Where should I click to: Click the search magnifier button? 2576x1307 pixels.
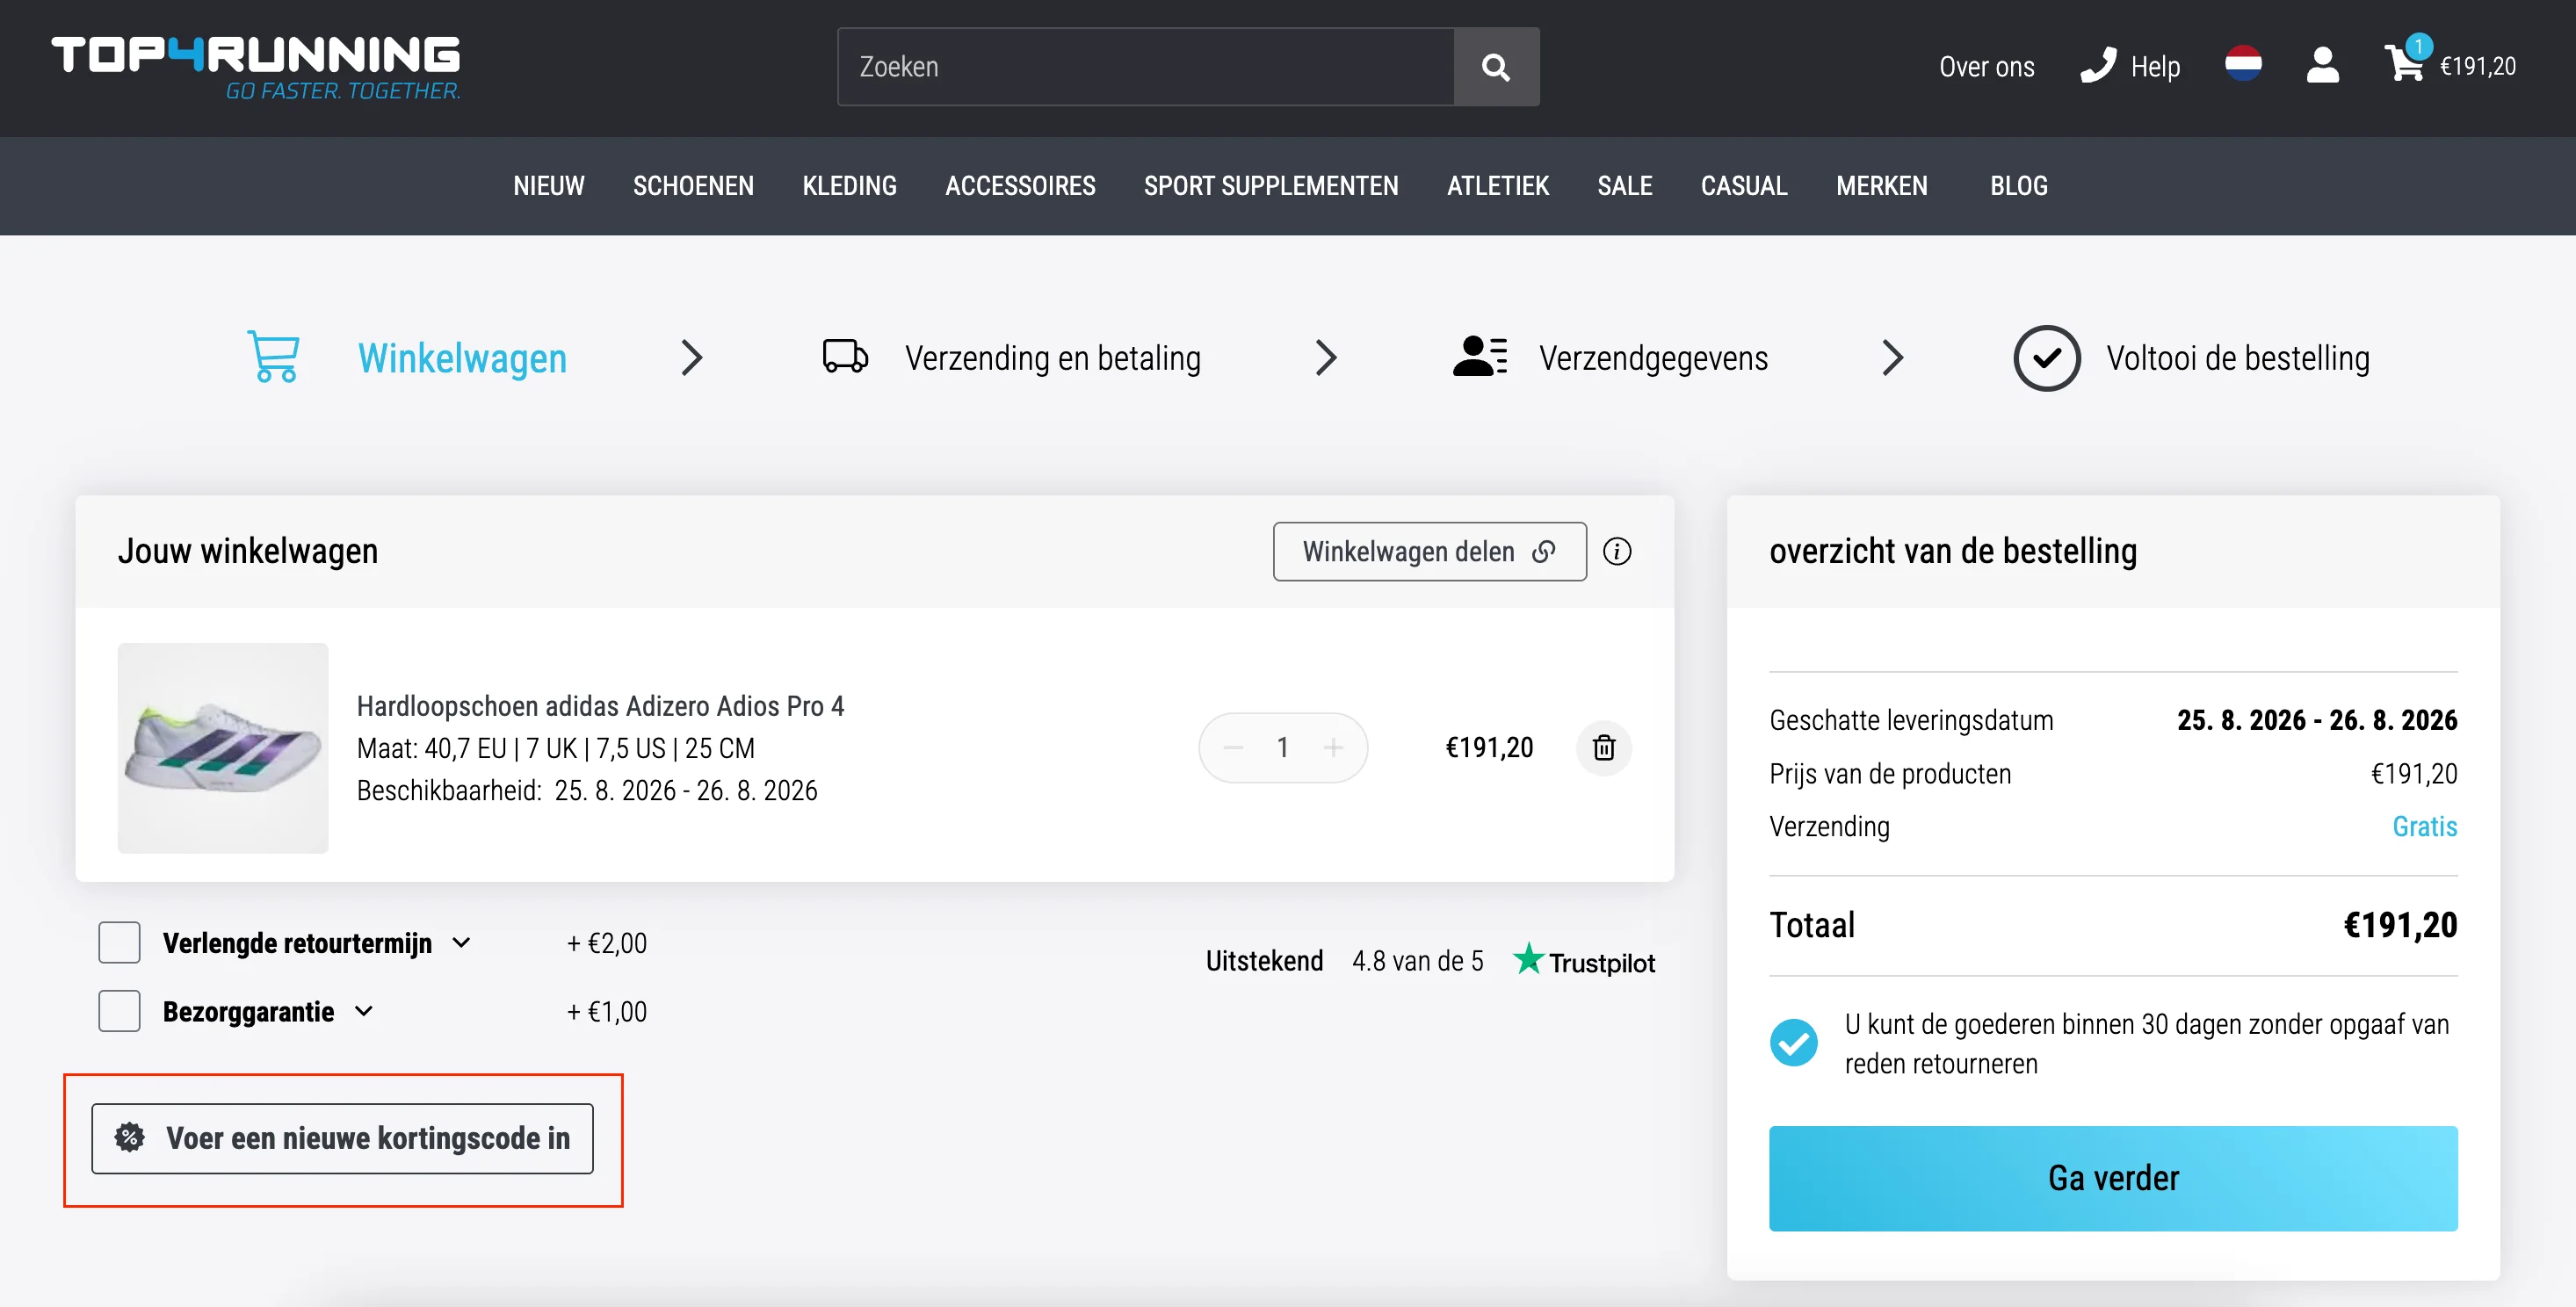pyautogui.click(x=1496, y=67)
